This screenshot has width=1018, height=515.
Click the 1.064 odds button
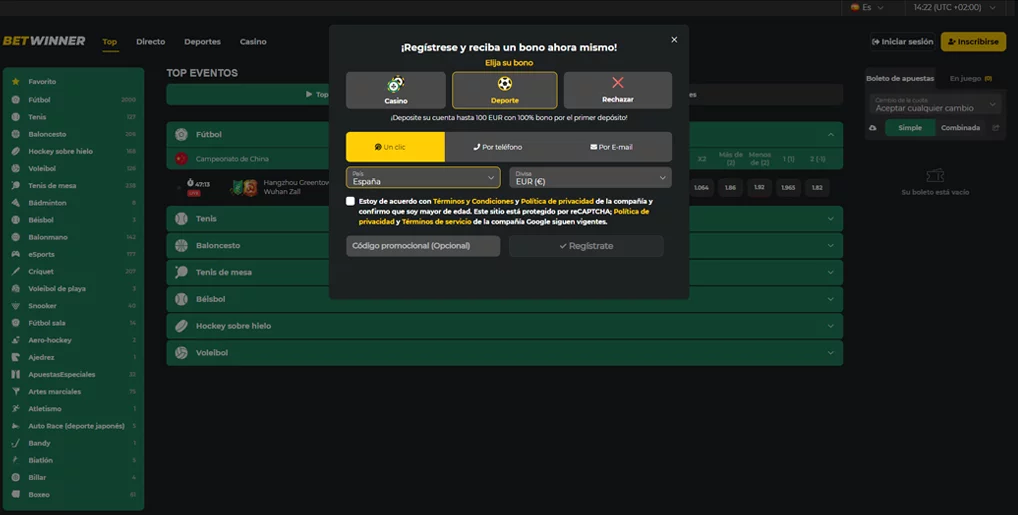pyautogui.click(x=701, y=188)
